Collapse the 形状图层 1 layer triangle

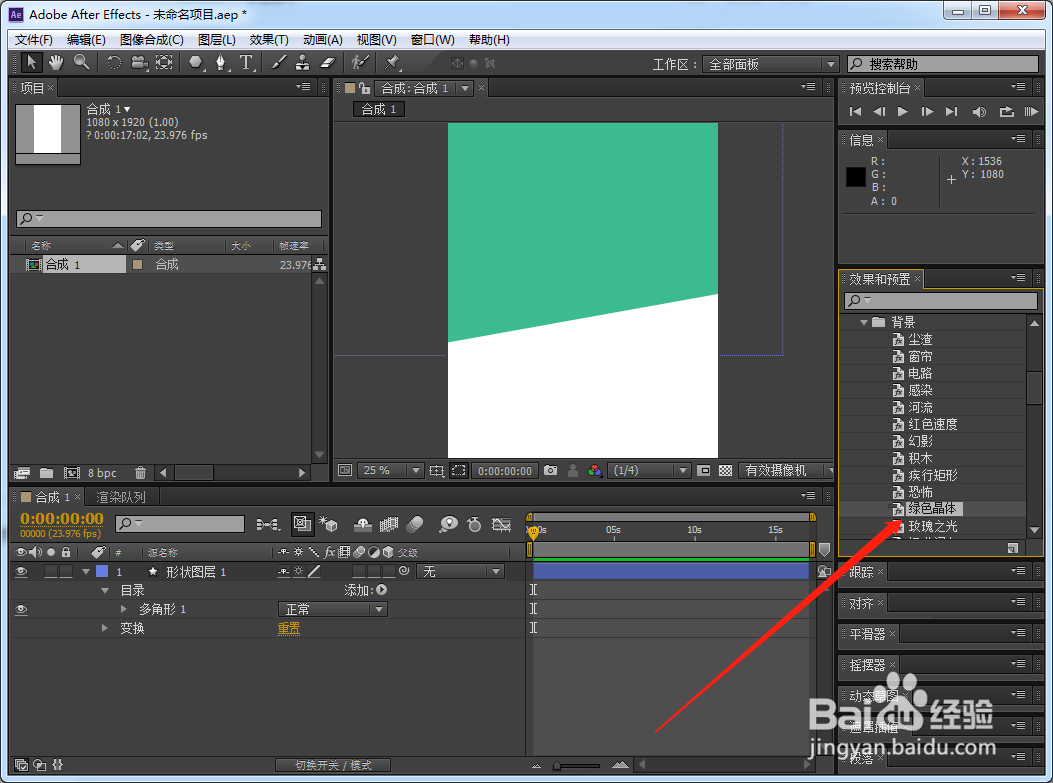85,571
